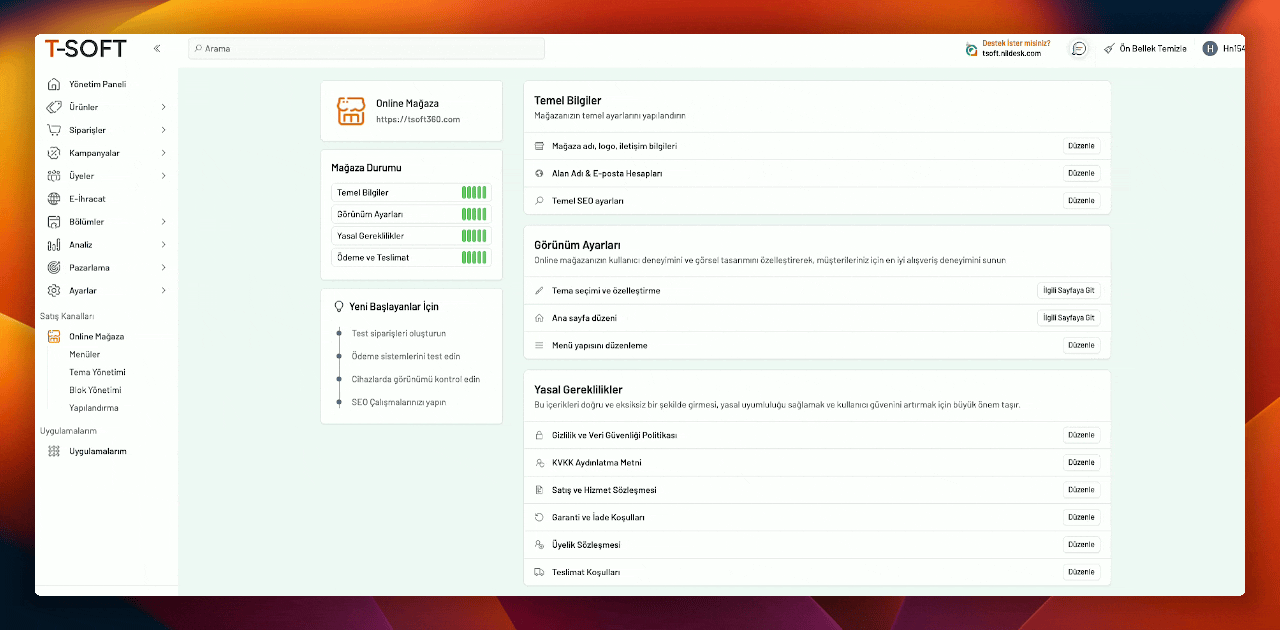This screenshot has width=1280, height=630.
Task: Click the Temel Bilgiler green progress bar
Action: pos(474,192)
